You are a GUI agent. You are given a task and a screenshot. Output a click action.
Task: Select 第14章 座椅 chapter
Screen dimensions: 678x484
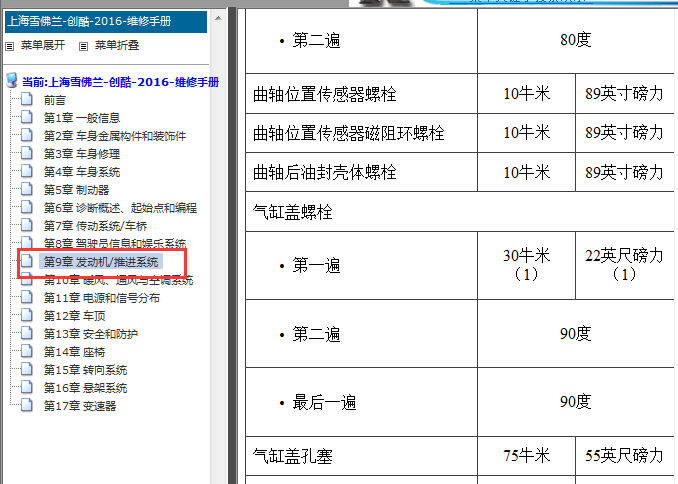tap(74, 353)
